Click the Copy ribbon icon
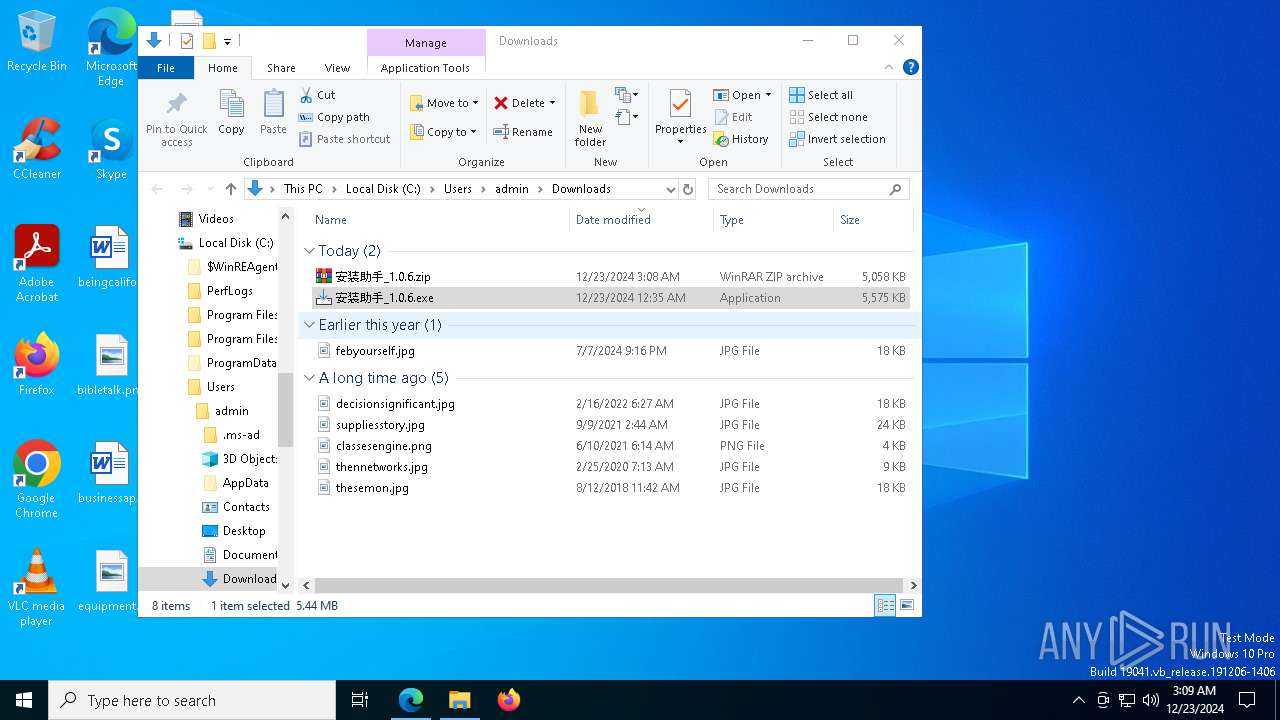This screenshot has height=720, width=1280. click(x=231, y=112)
